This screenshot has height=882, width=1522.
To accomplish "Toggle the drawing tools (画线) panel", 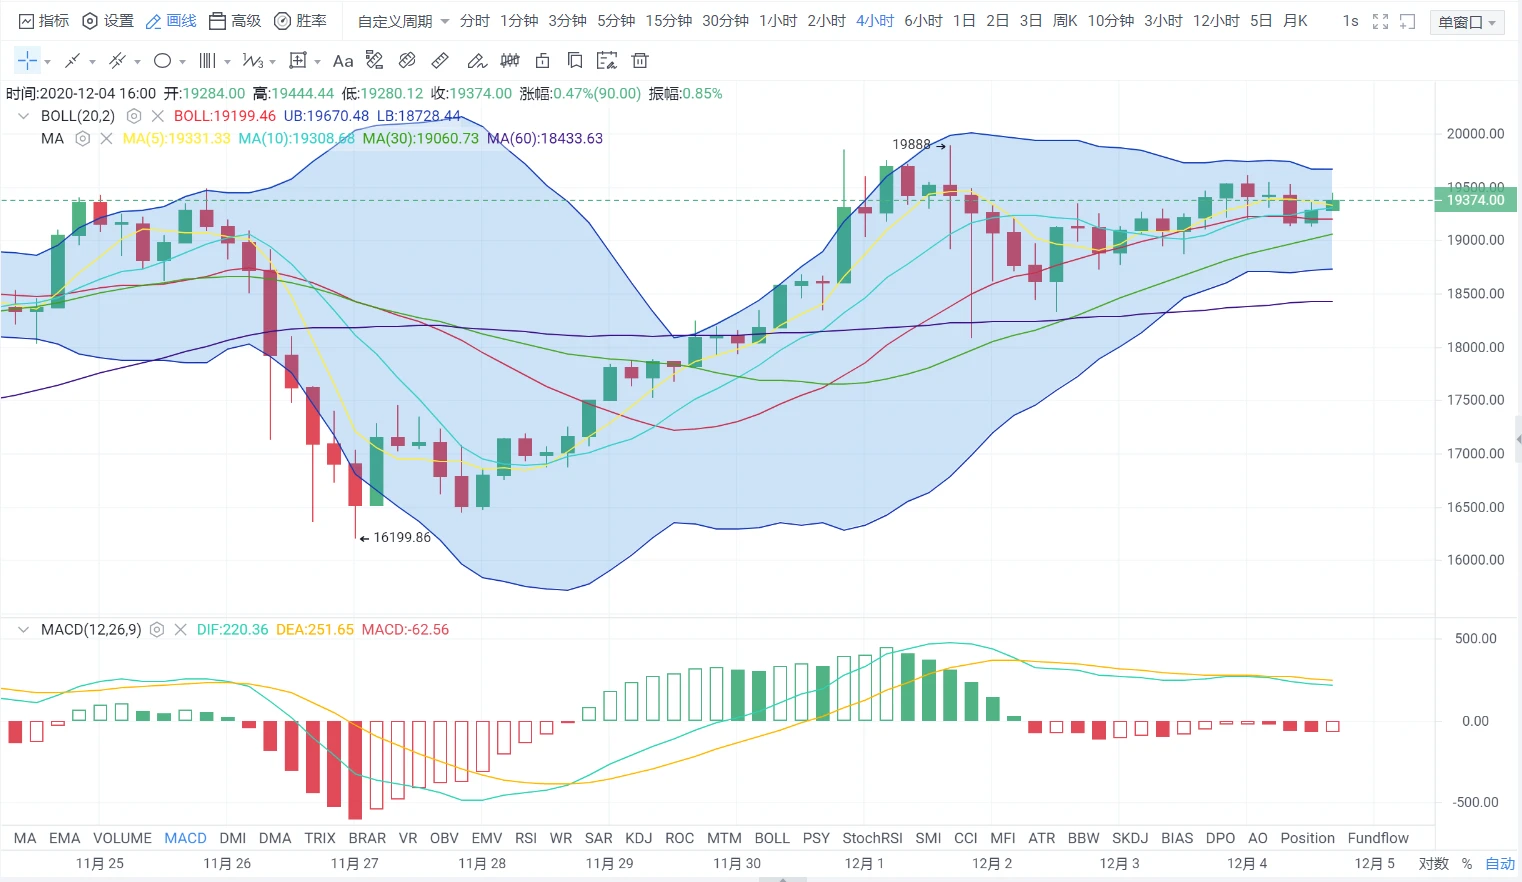I will tap(171, 21).
